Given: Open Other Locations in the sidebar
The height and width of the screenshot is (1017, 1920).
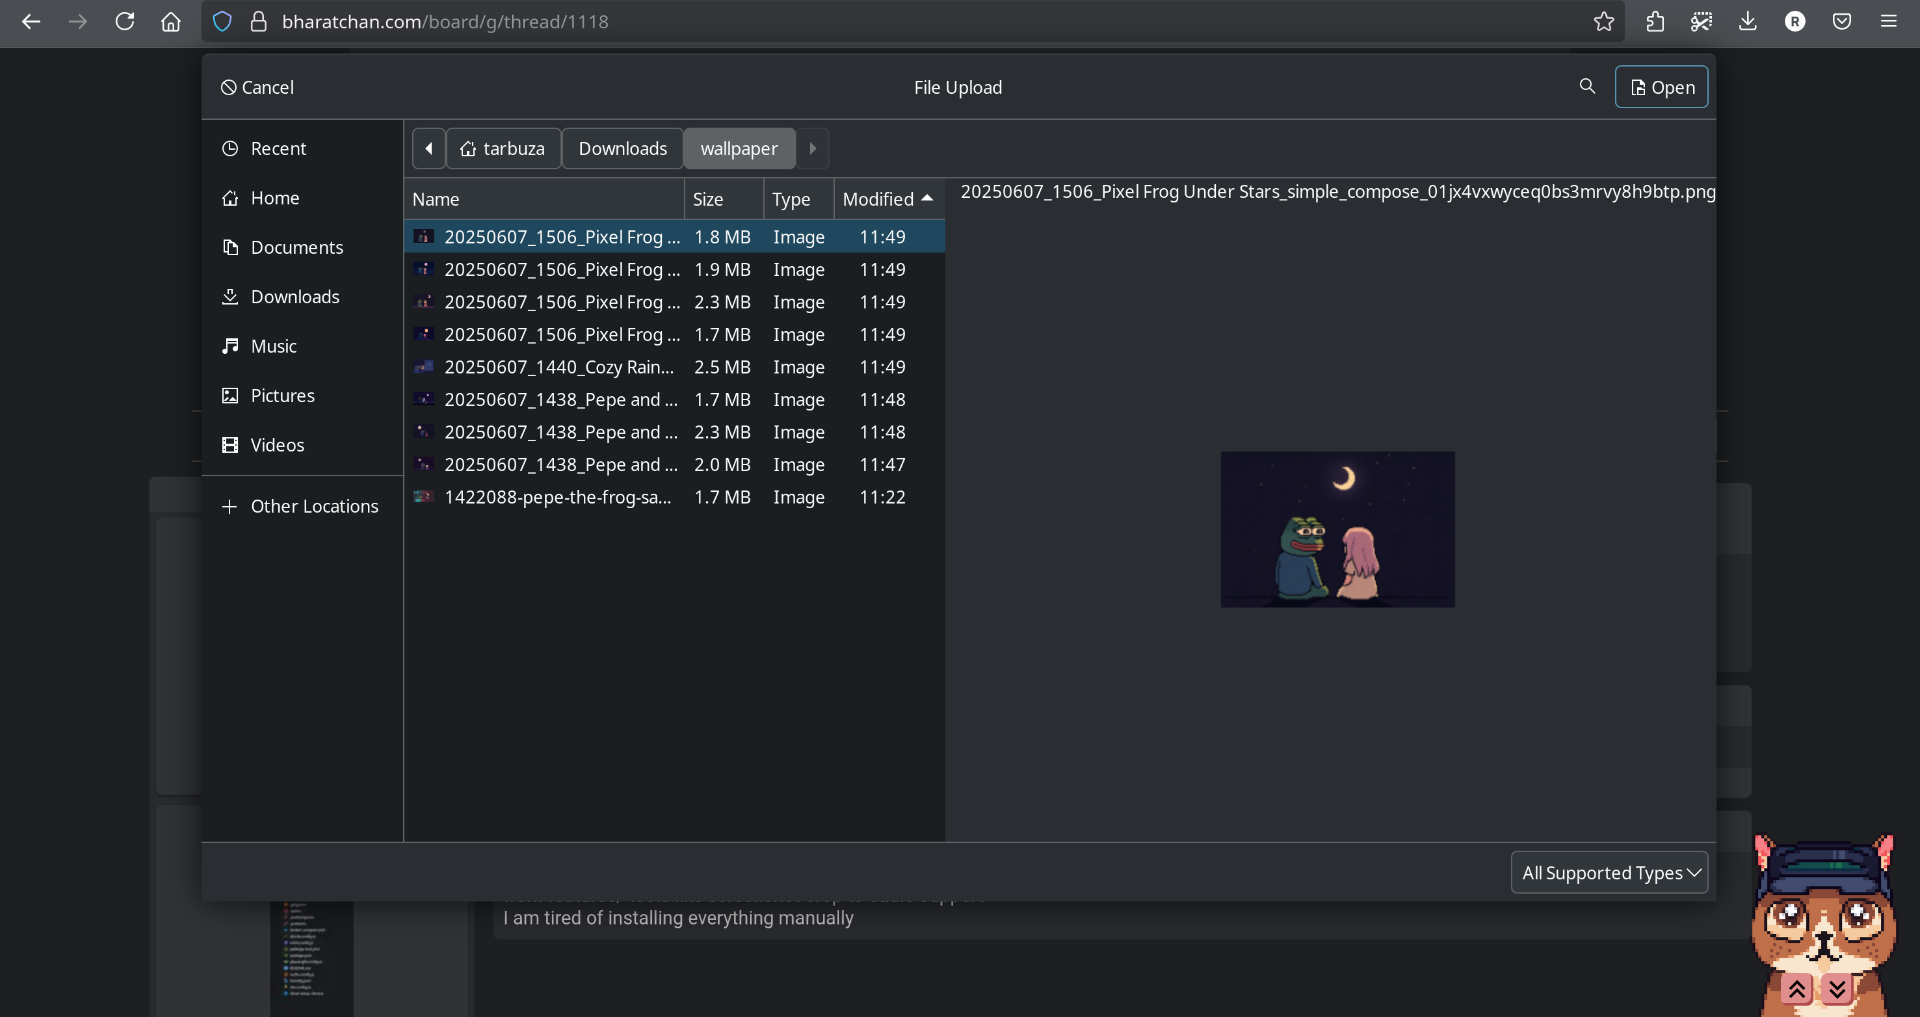Looking at the screenshot, I should click(313, 507).
